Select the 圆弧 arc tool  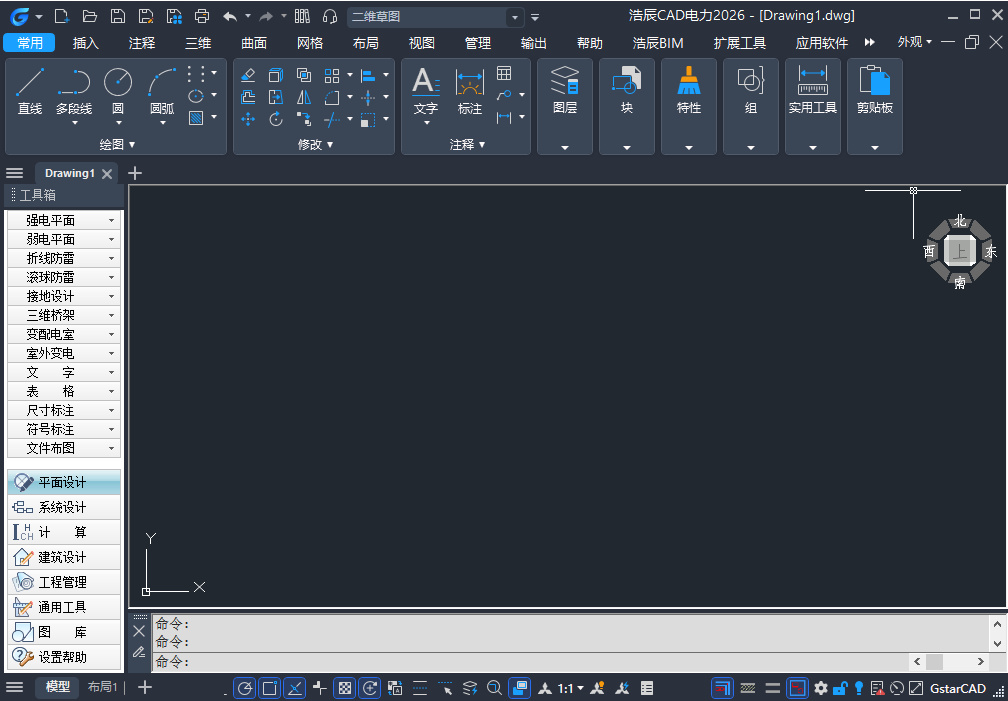[x=162, y=91]
